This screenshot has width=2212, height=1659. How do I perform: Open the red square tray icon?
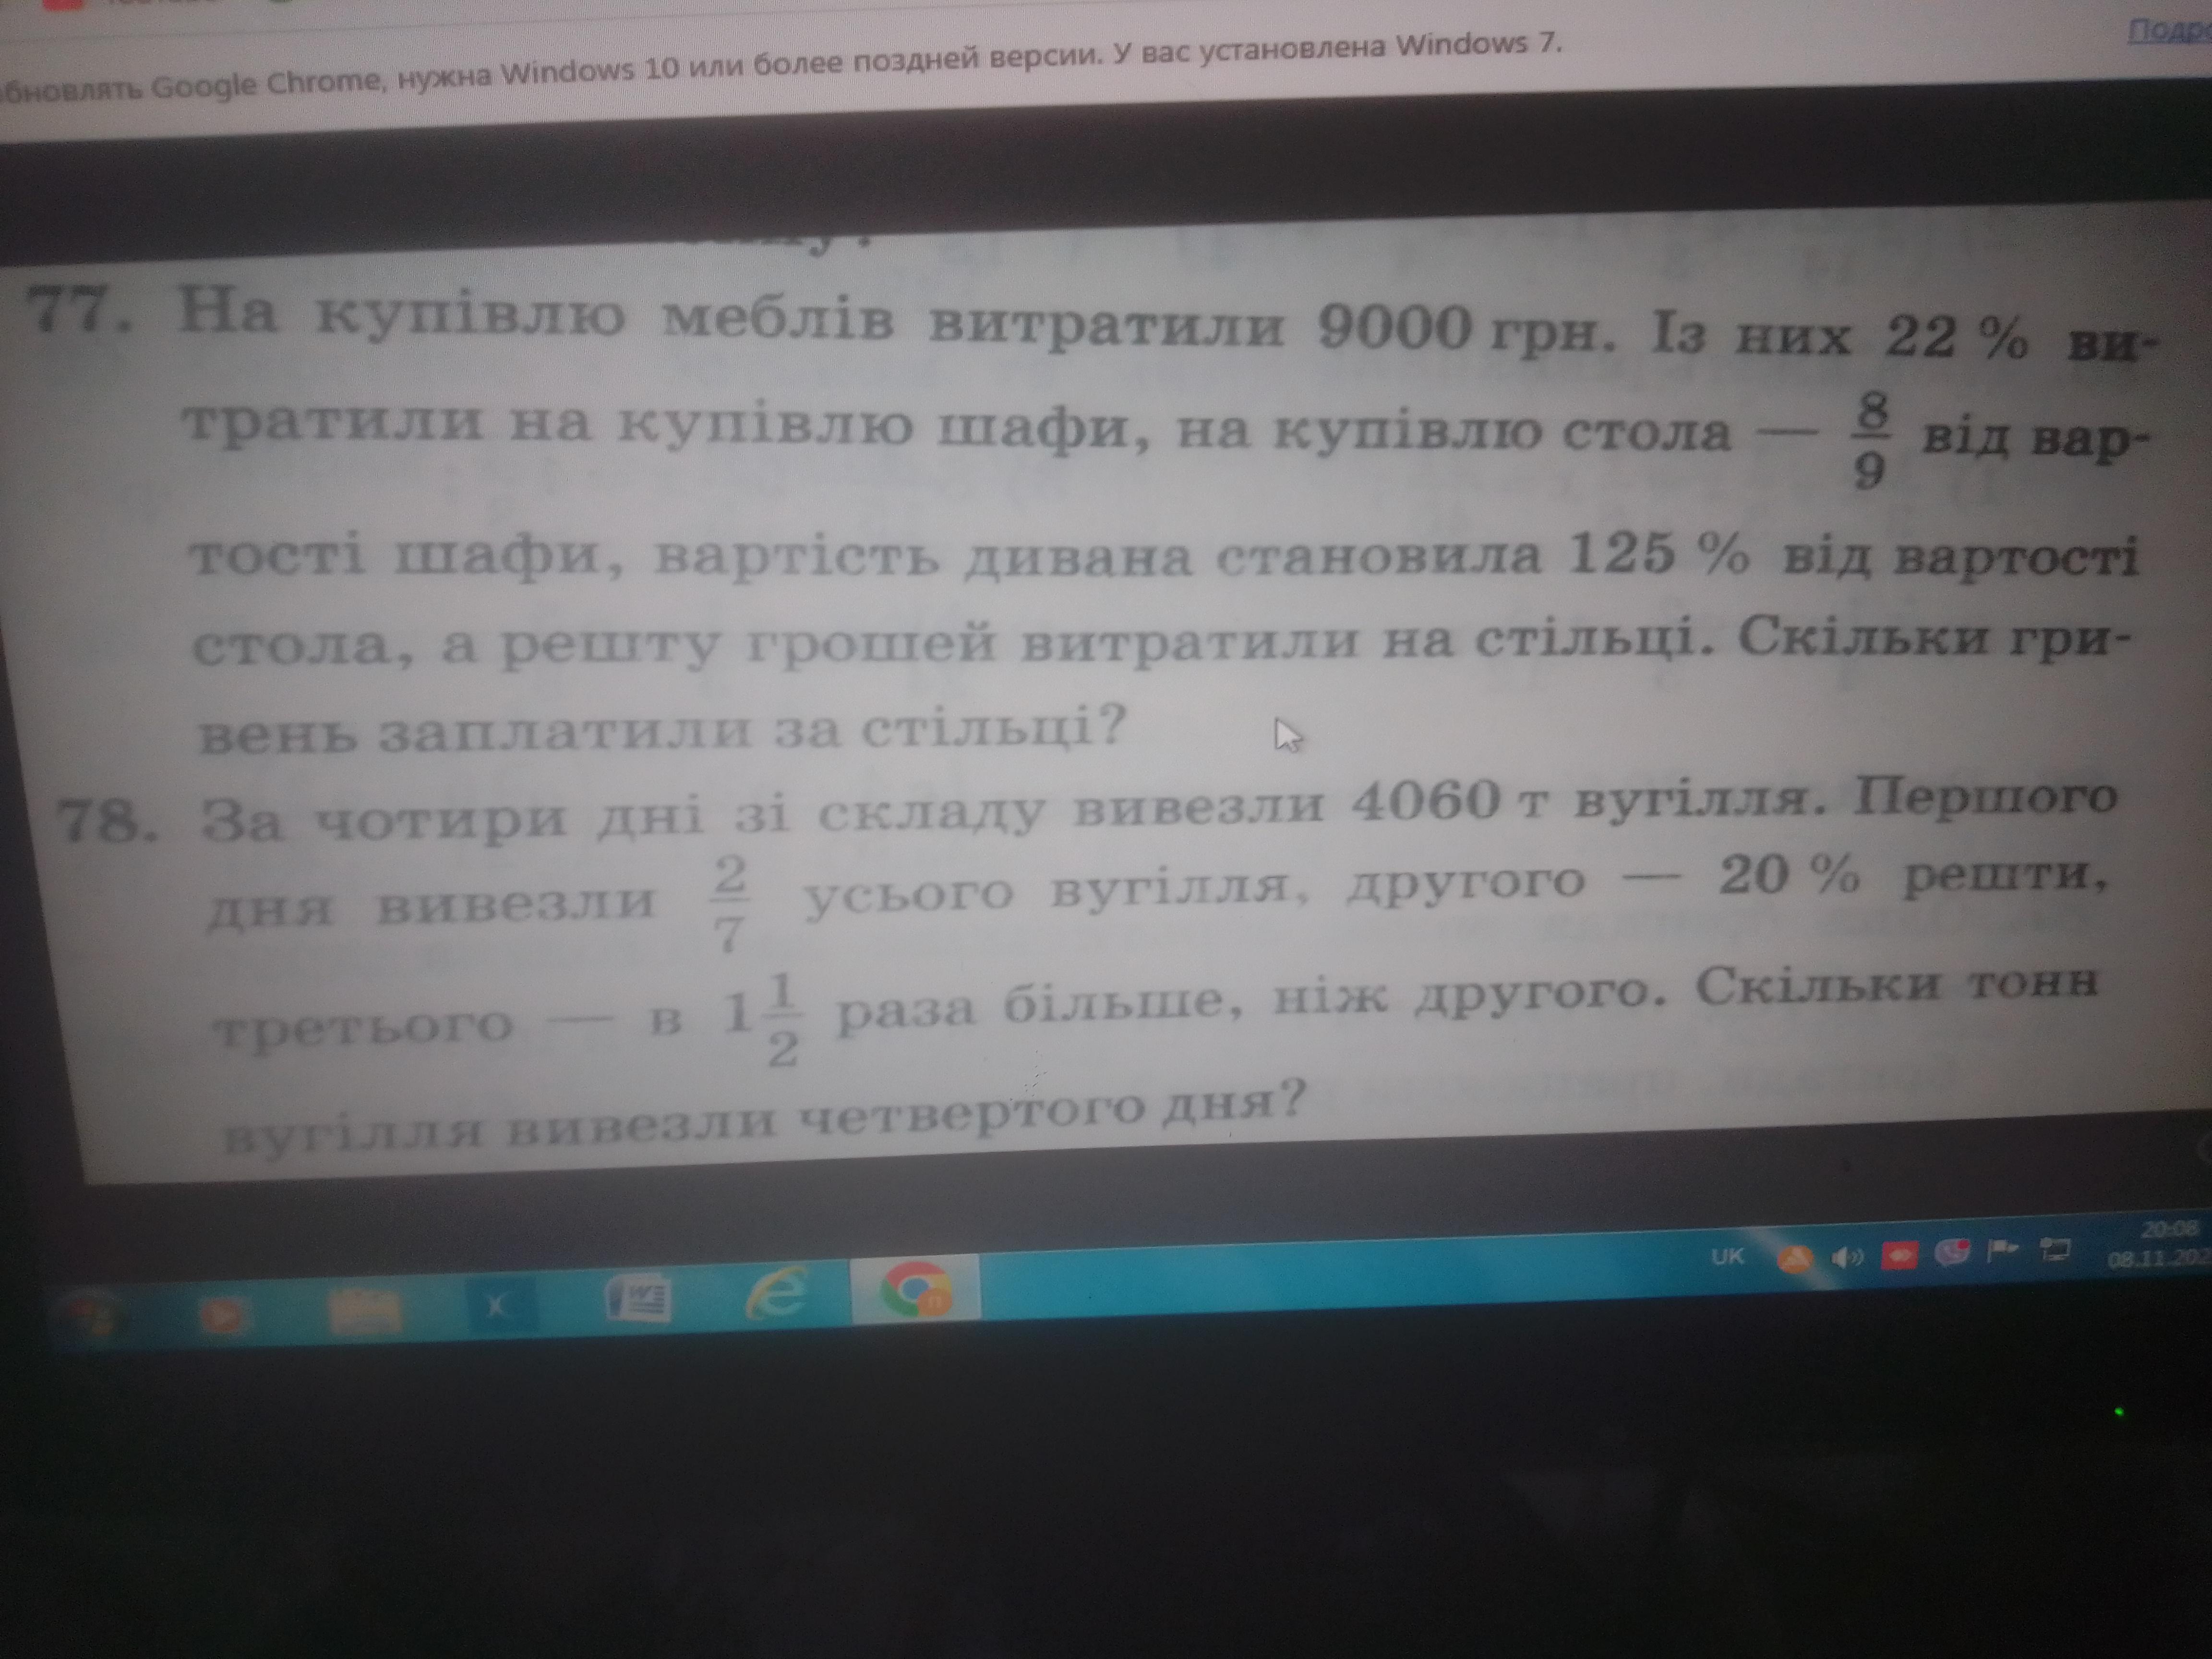pyautogui.click(x=1899, y=1254)
